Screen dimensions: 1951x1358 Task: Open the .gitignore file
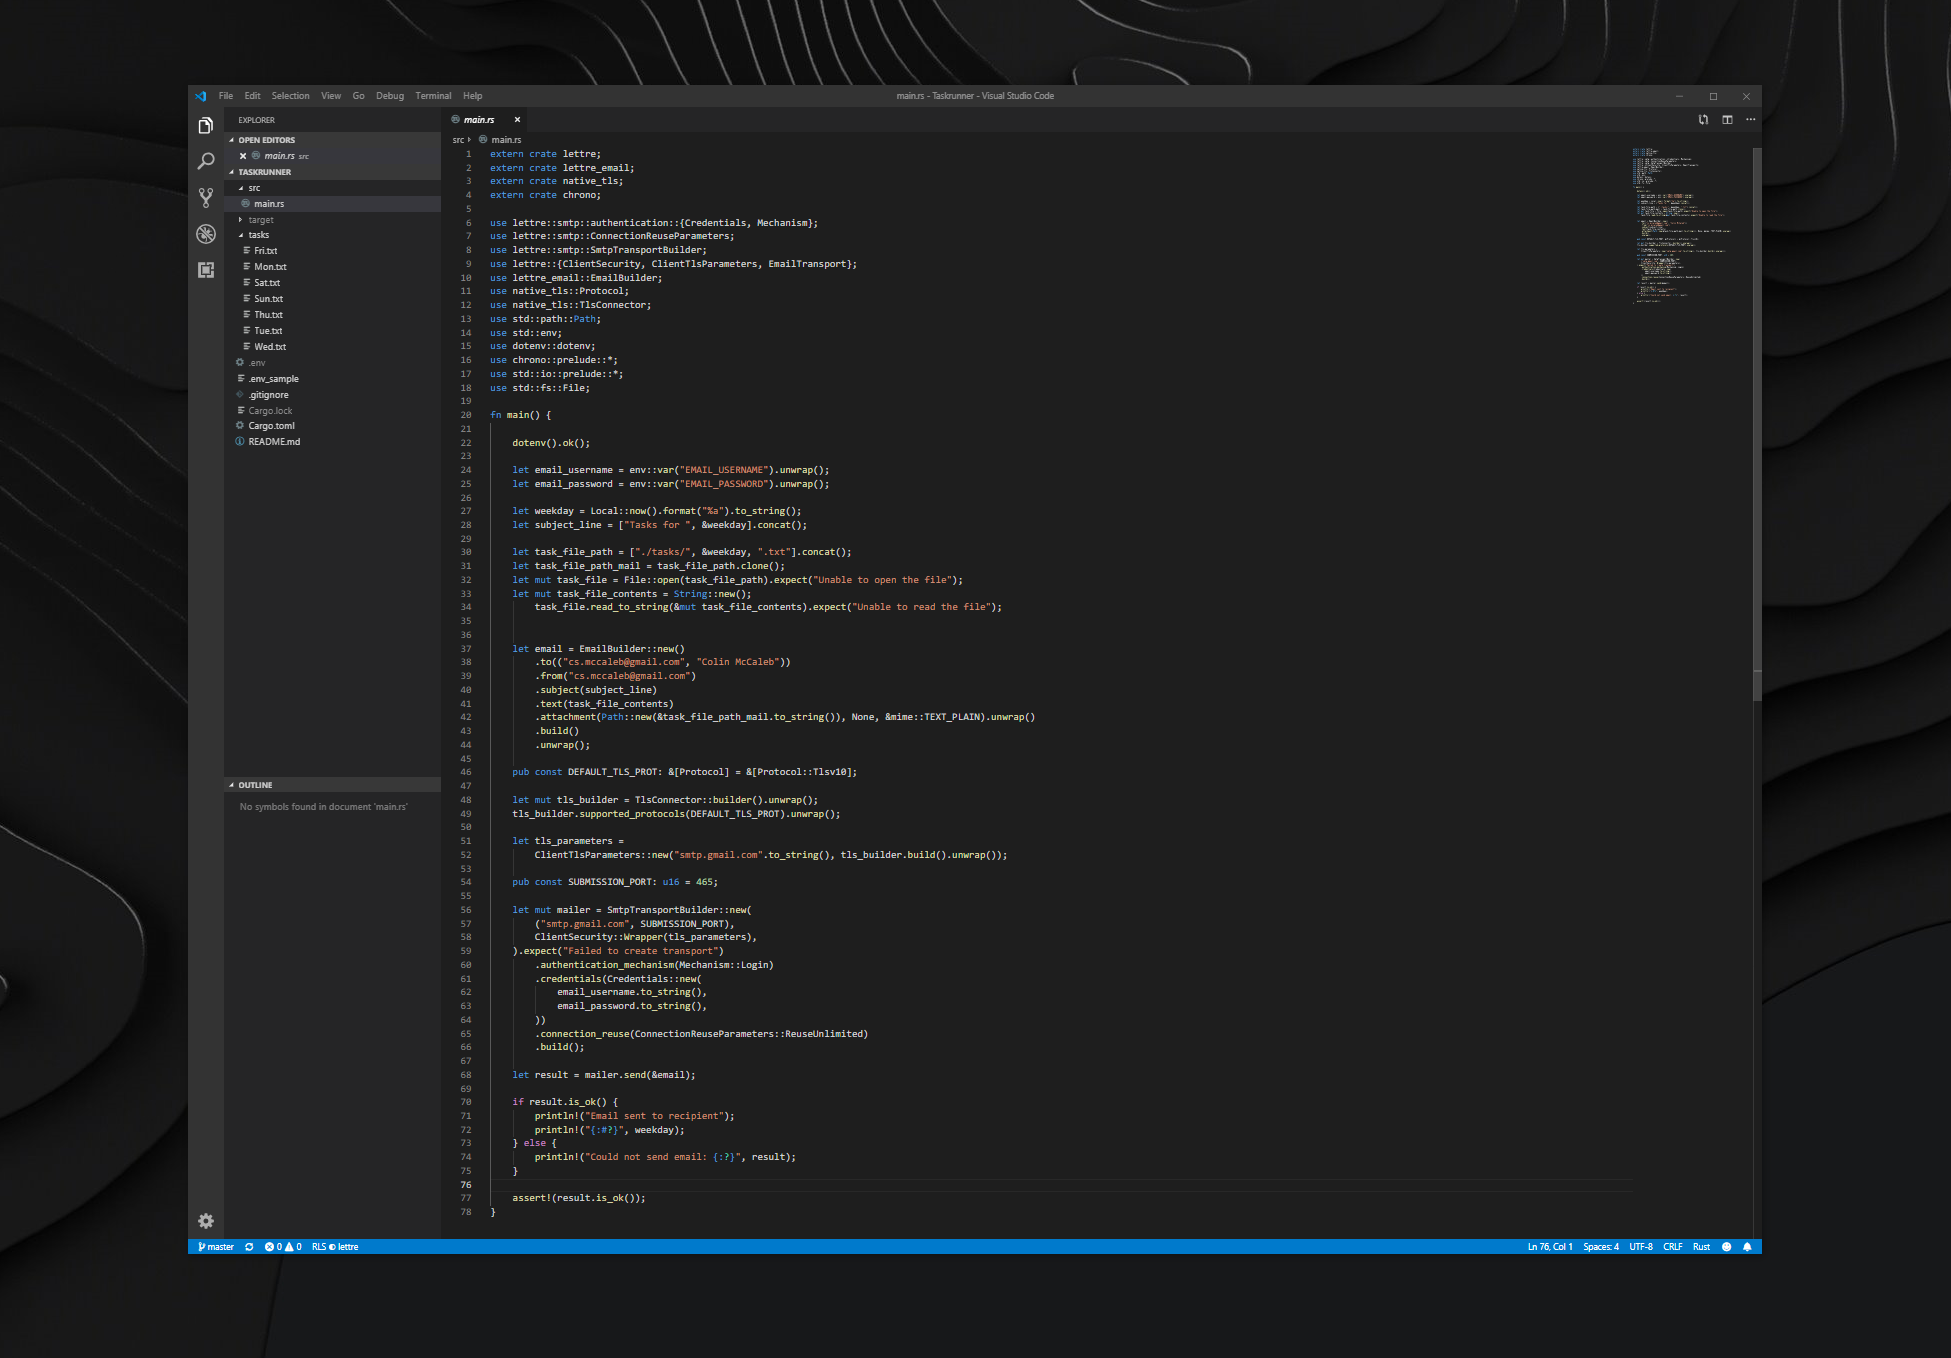point(332,395)
